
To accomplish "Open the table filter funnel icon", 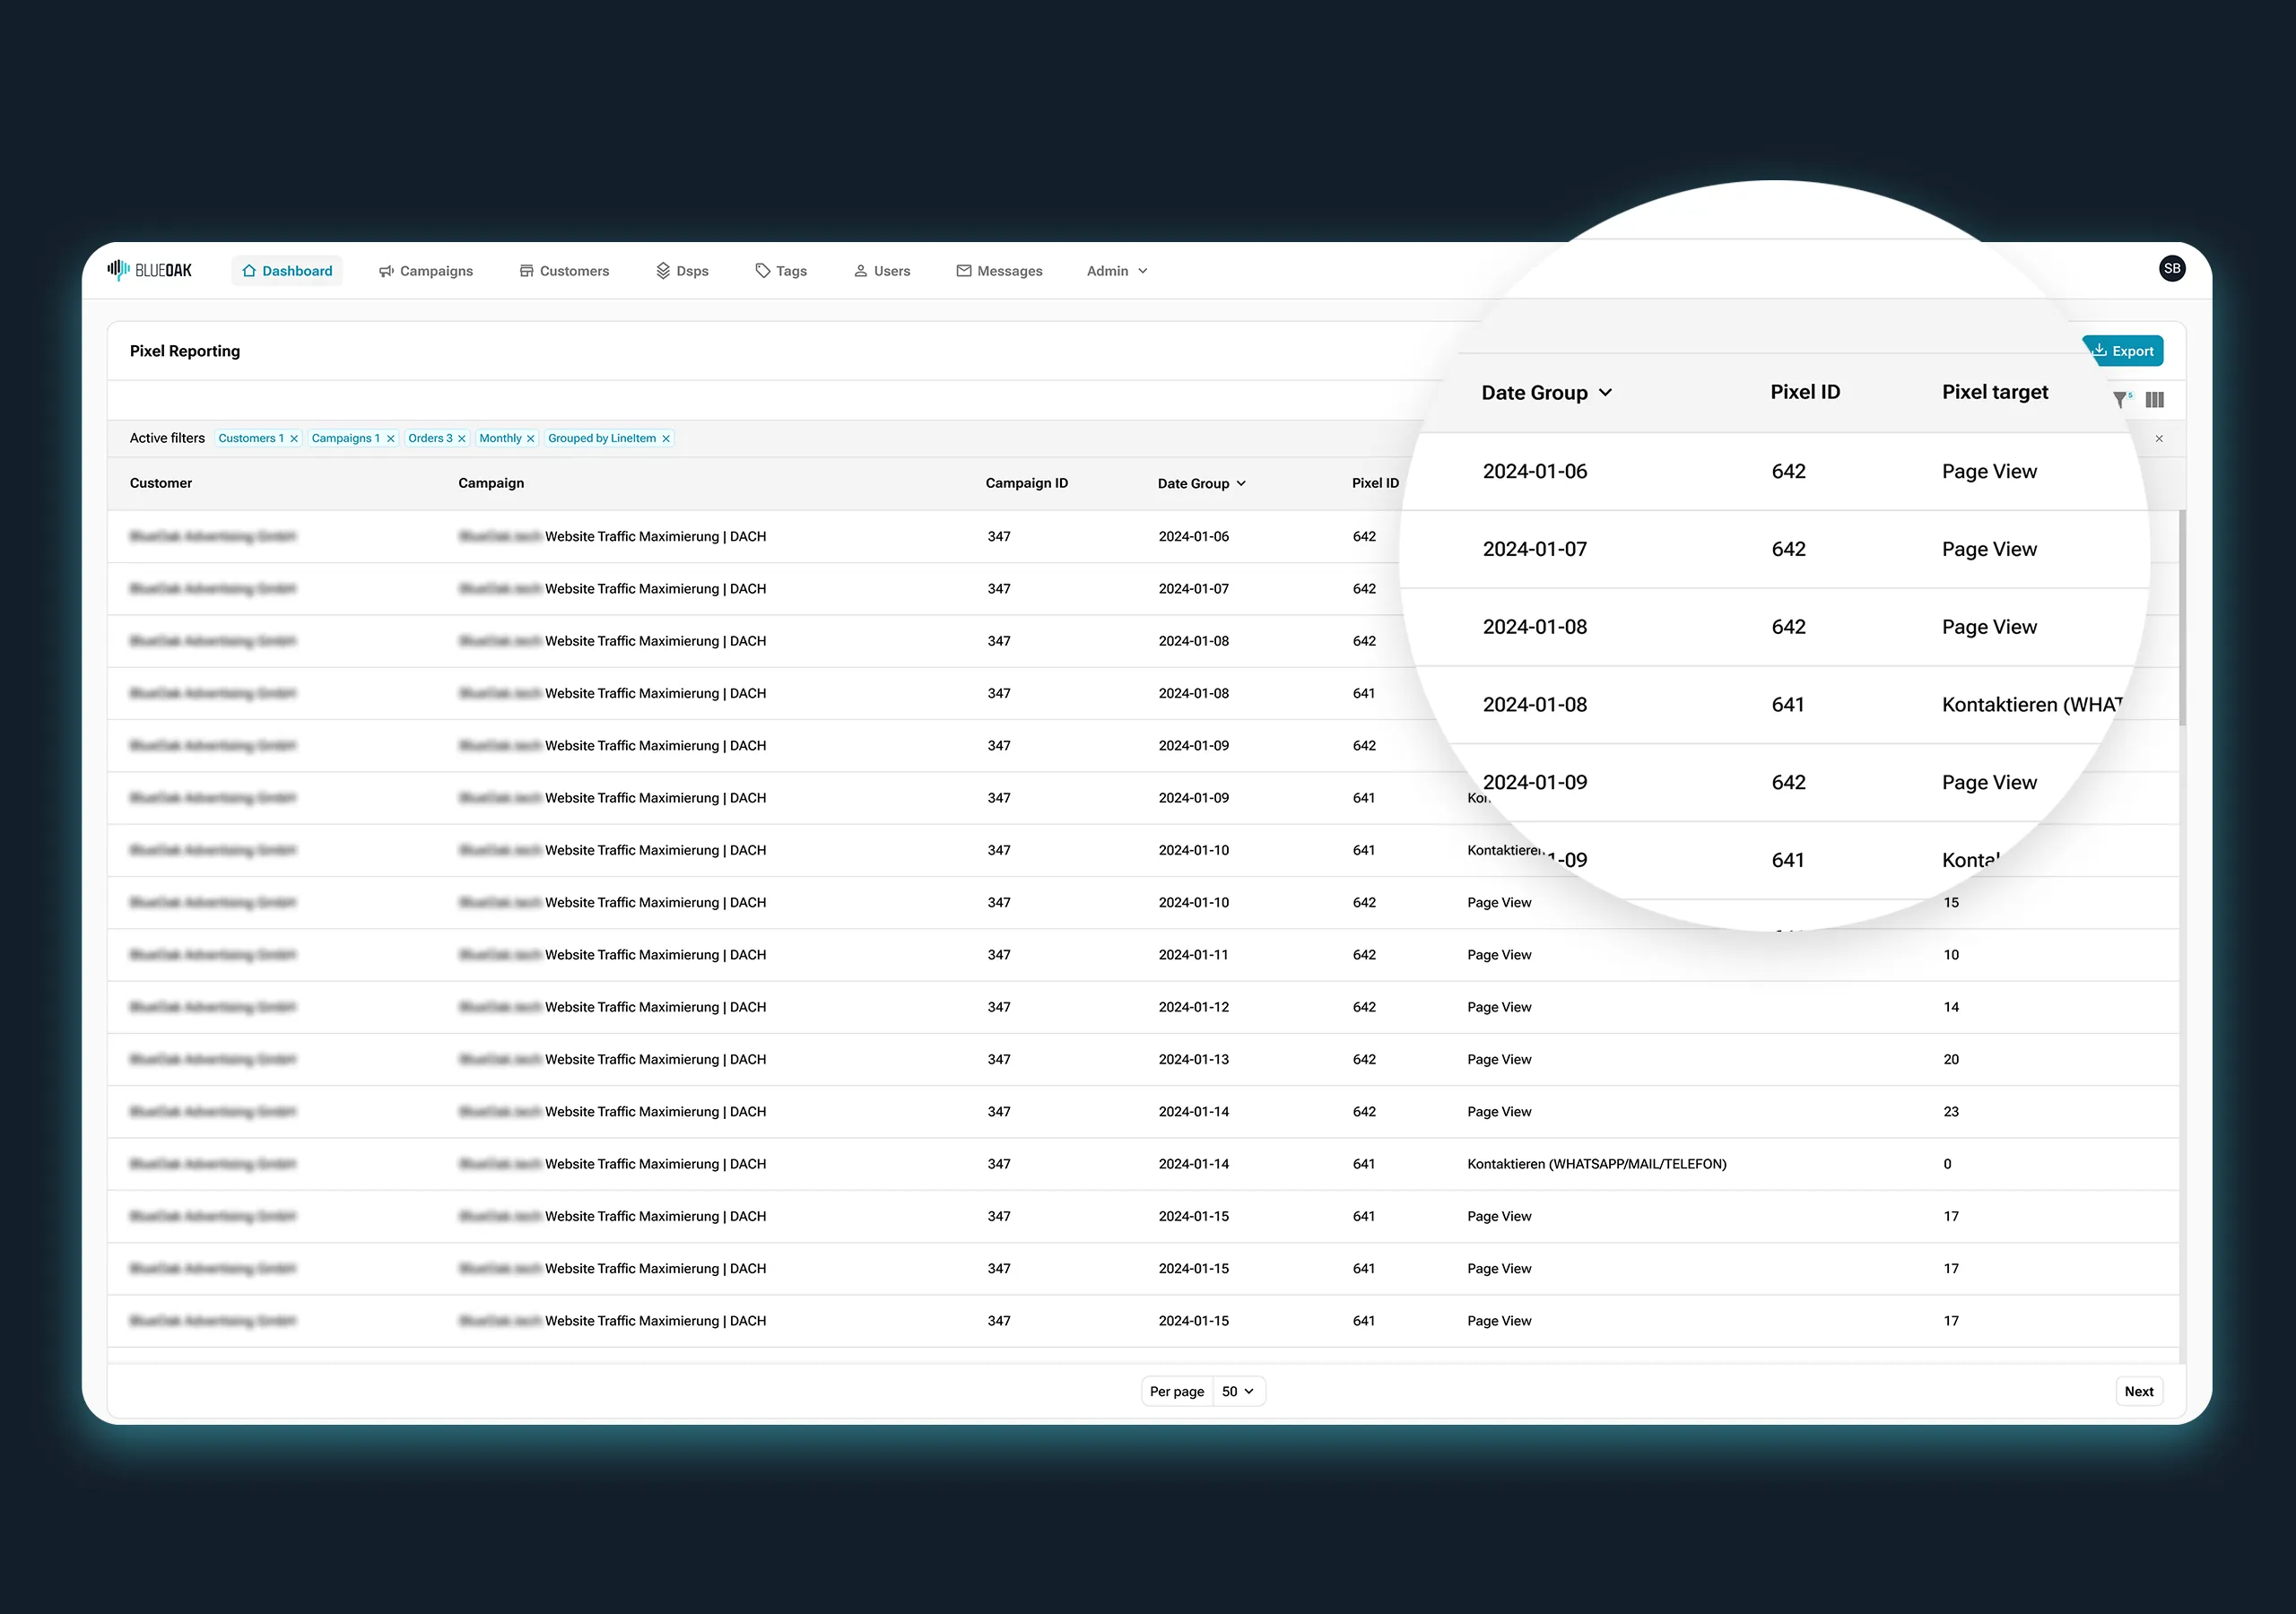I will click(x=2120, y=400).
